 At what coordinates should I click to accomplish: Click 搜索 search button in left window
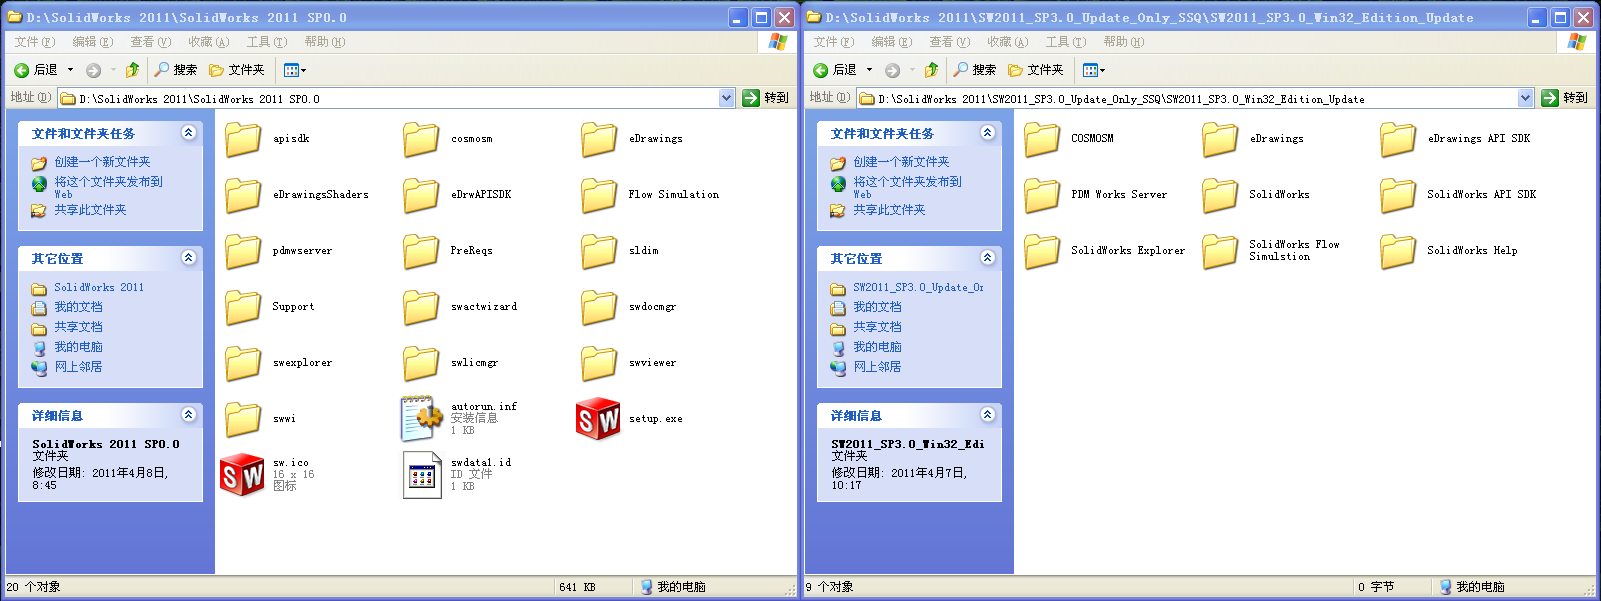point(175,70)
